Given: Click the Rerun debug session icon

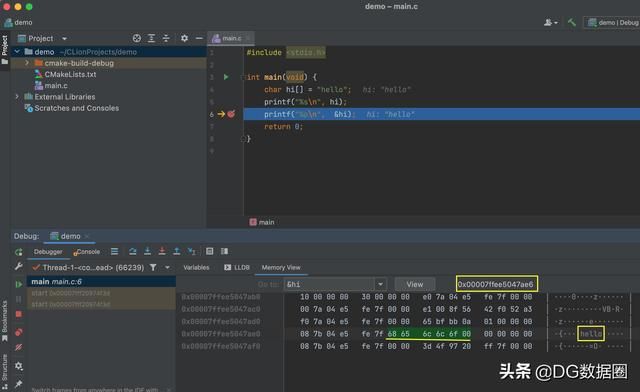Looking at the screenshot, I should (x=19, y=252).
